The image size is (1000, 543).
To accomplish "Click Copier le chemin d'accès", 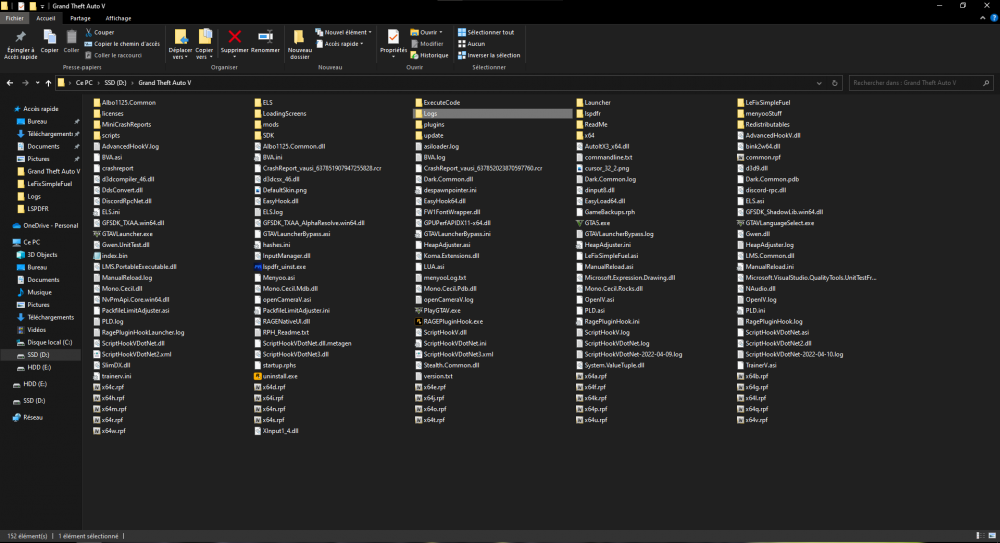I will (122, 44).
